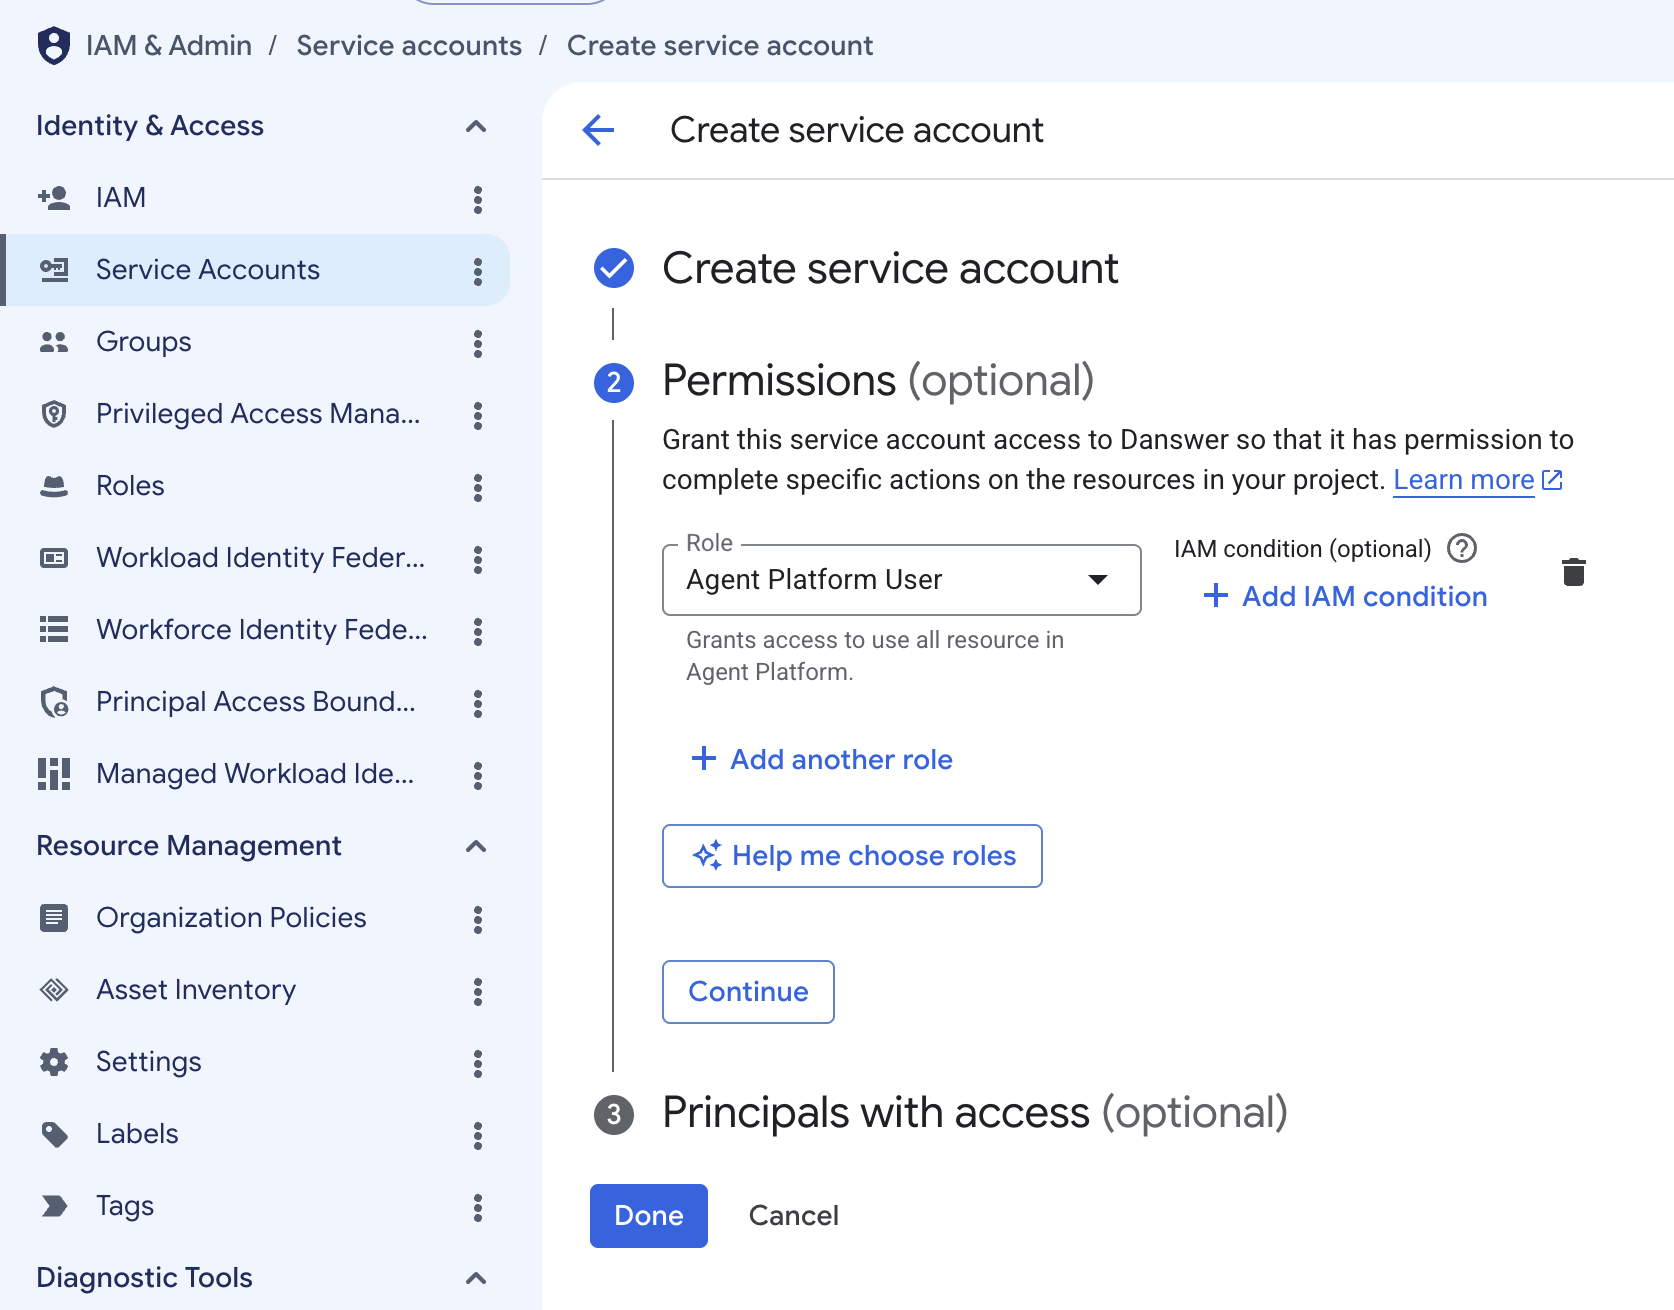Image resolution: width=1674 pixels, height=1310 pixels.
Task: Click the Tags arrow-shaped icon
Action: point(54,1206)
